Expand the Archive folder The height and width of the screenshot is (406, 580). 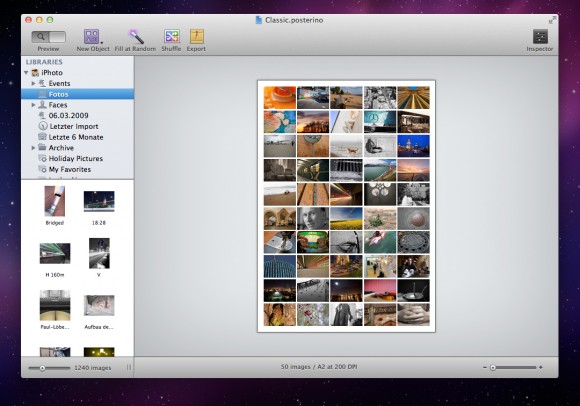[33, 148]
